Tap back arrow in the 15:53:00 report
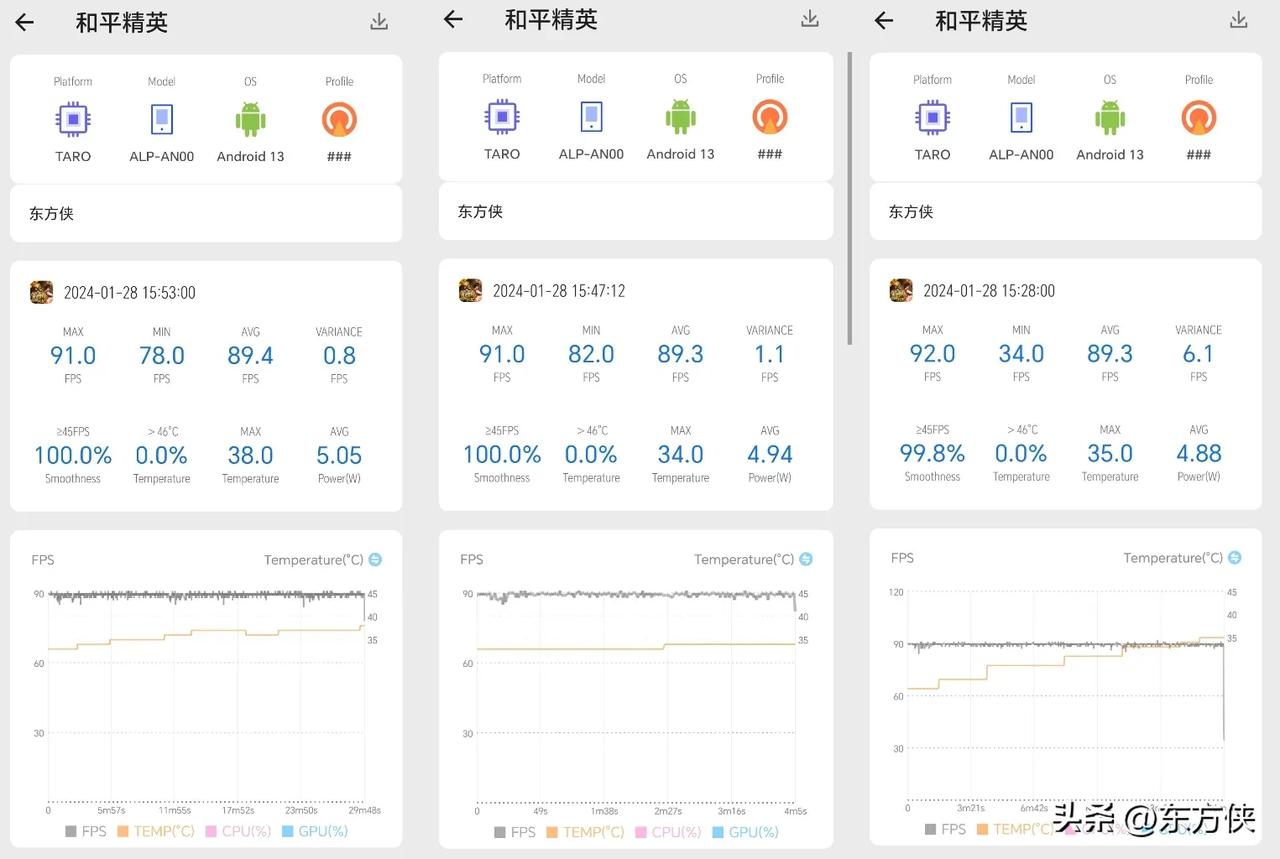Image resolution: width=1280 pixels, height=859 pixels. (25, 23)
